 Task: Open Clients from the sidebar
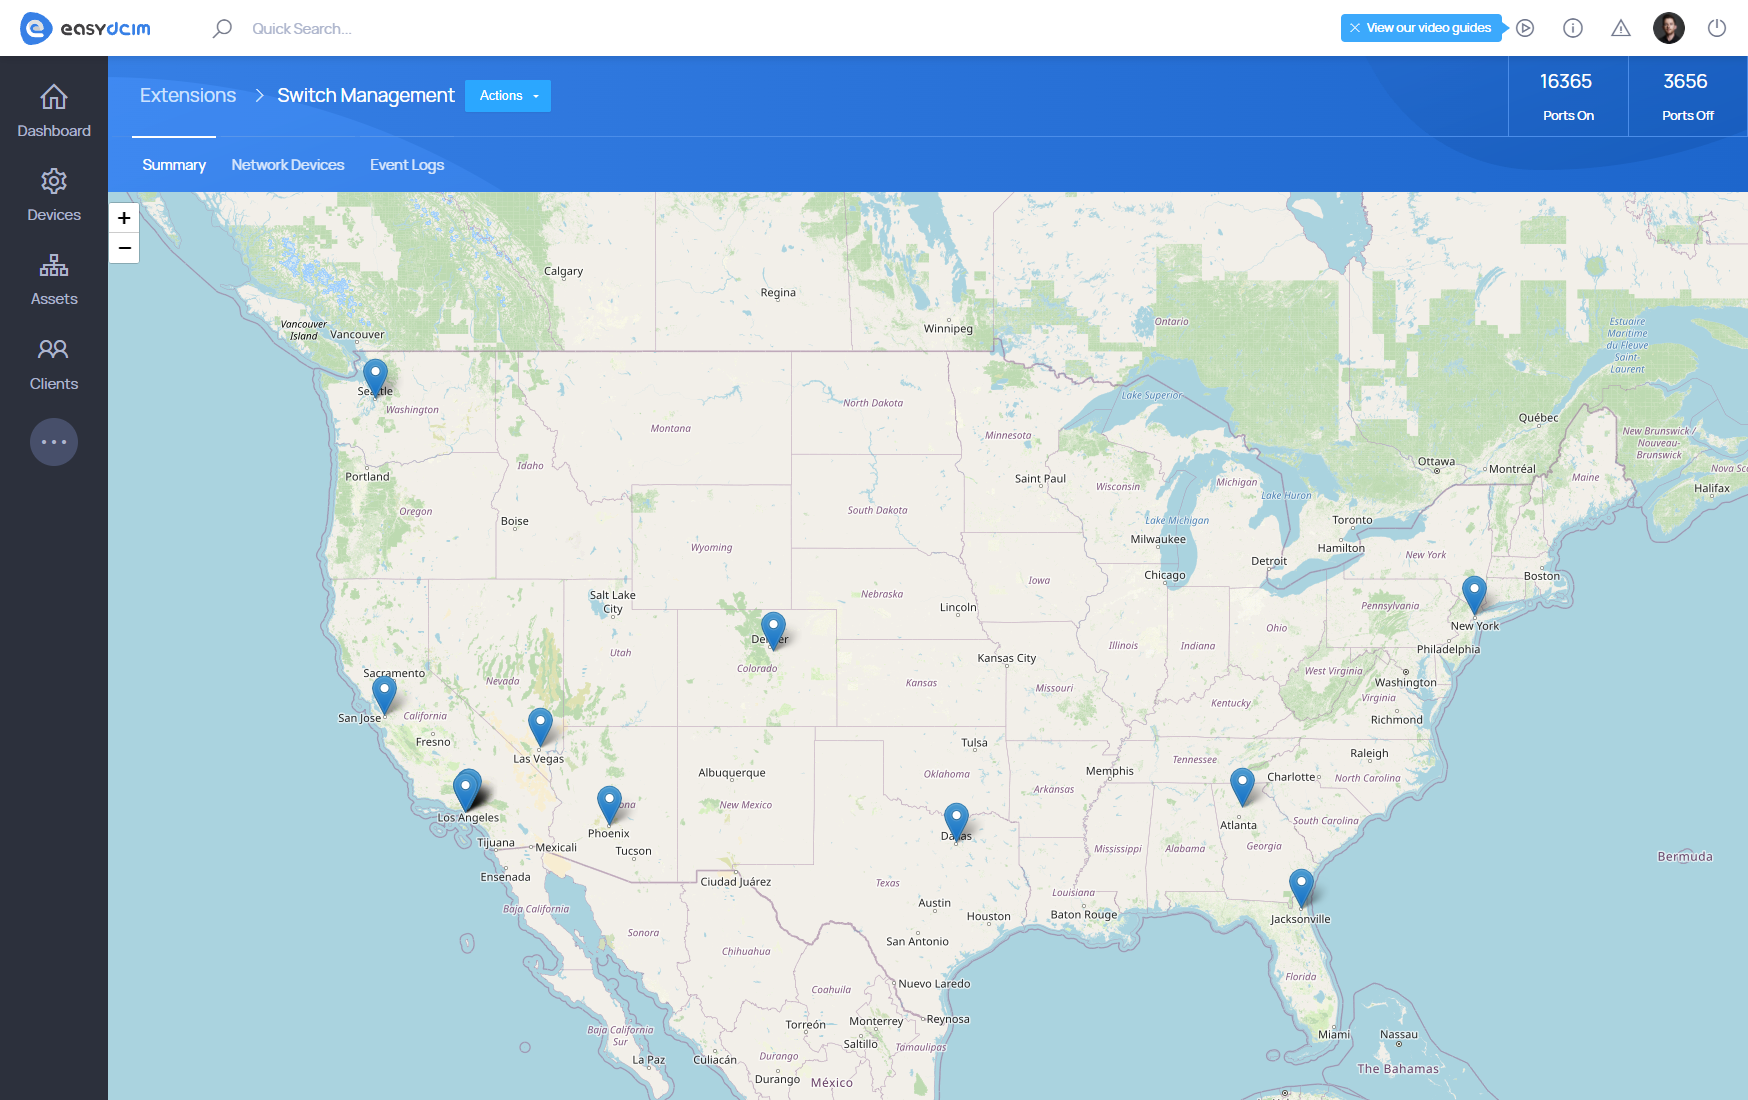(54, 364)
